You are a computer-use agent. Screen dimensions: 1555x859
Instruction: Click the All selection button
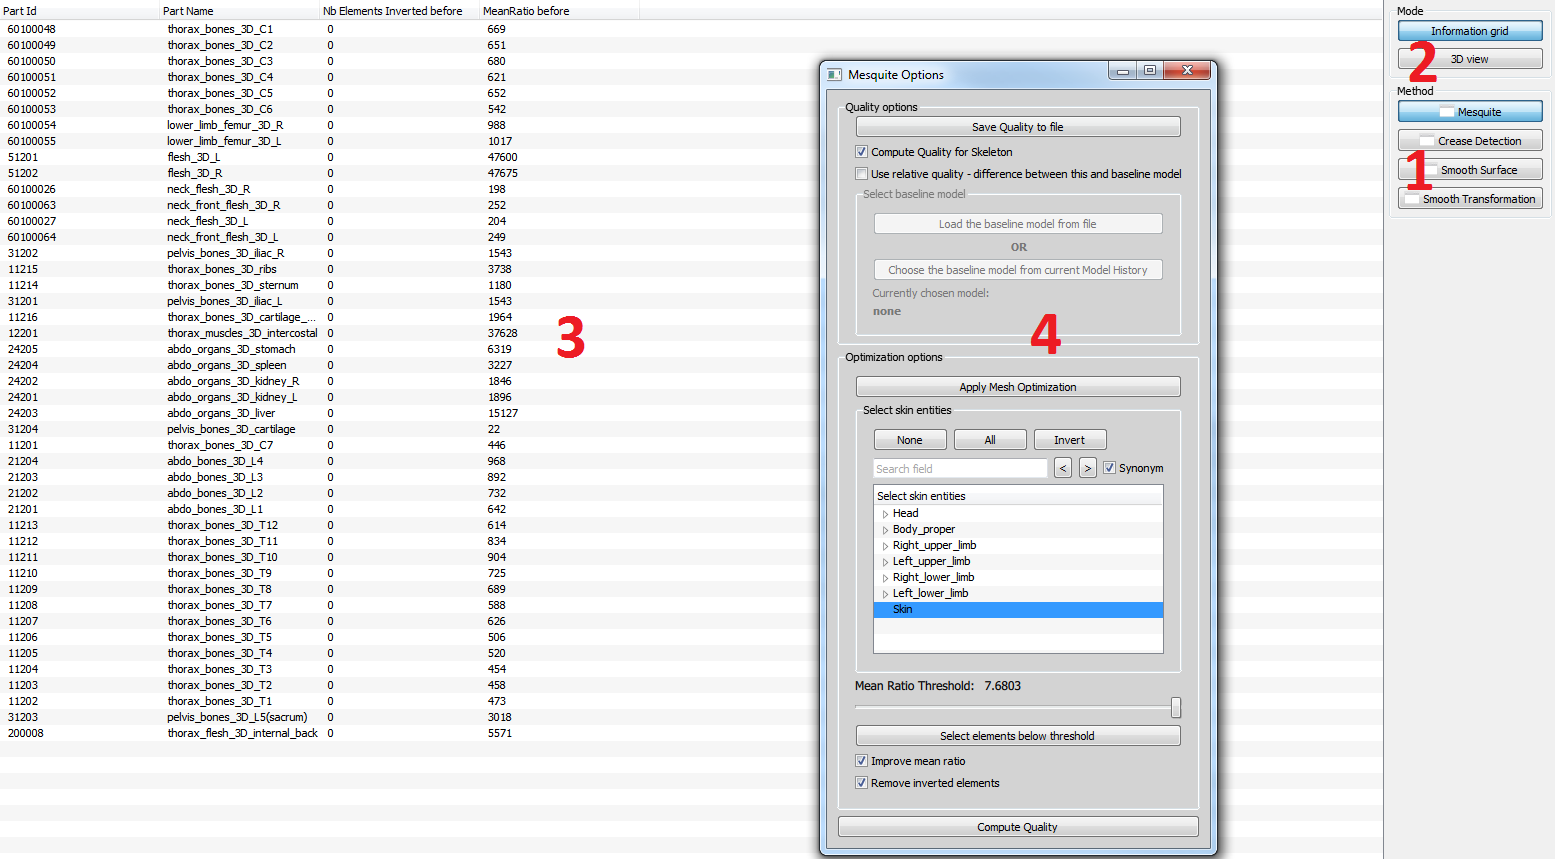click(990, 440)
